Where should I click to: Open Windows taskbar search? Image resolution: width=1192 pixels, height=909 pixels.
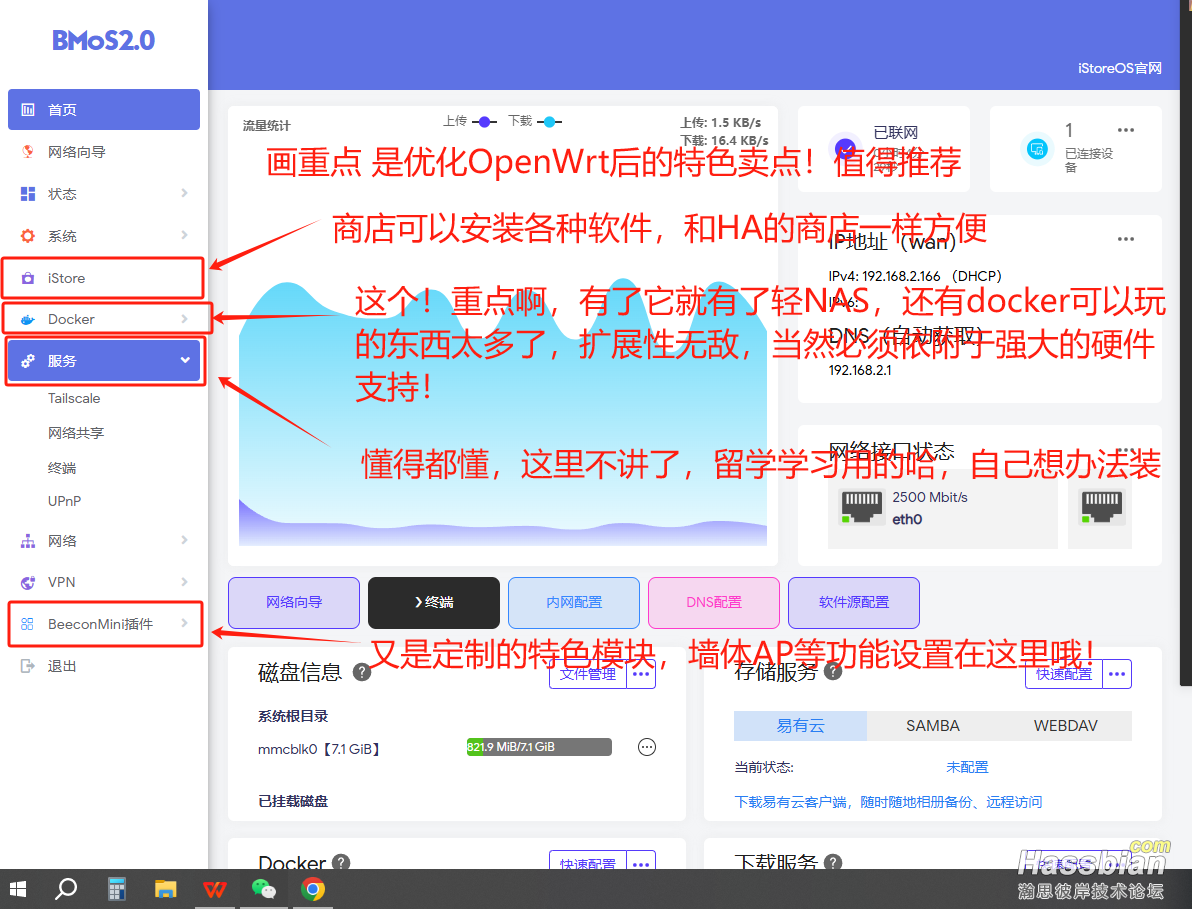point(66,888)
